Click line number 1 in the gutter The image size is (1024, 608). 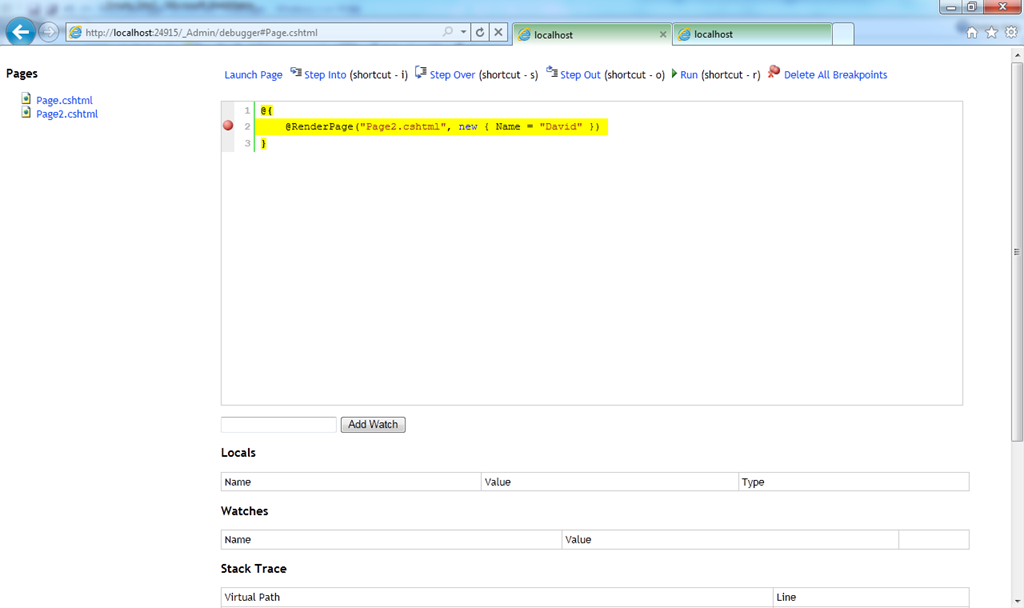tap(247, 110)
